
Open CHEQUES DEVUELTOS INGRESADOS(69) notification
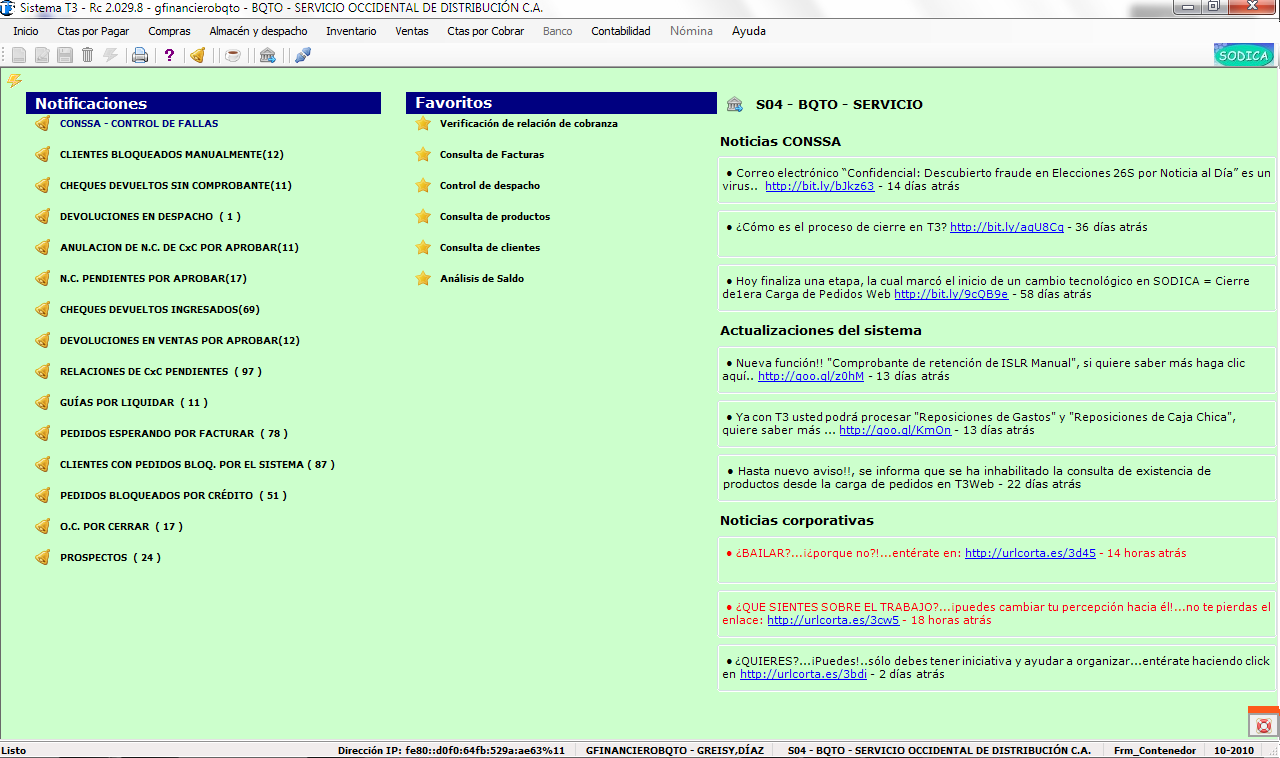coord(160,310)
